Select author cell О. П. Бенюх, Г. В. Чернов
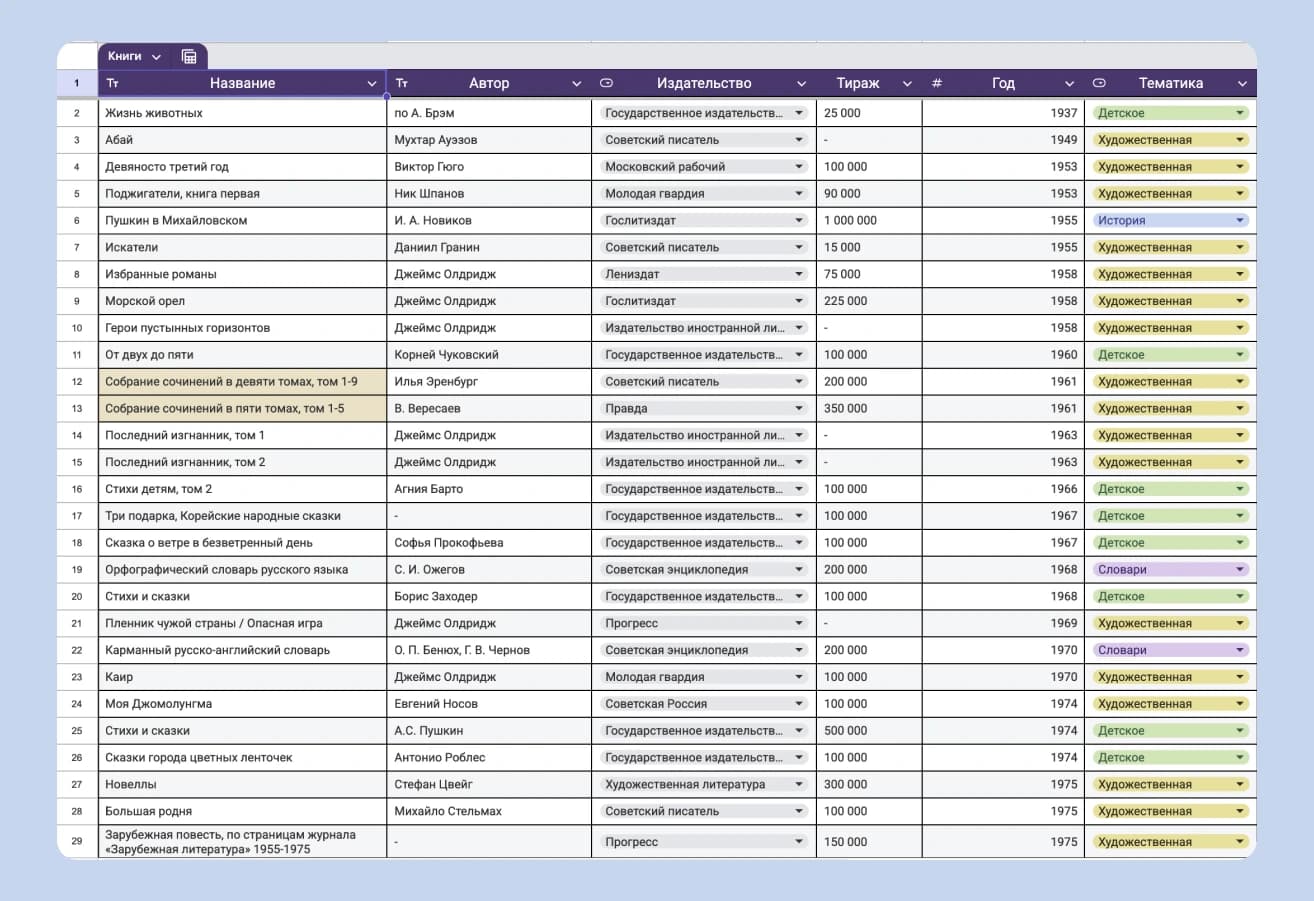1314x901 pixels. [489, 650]
